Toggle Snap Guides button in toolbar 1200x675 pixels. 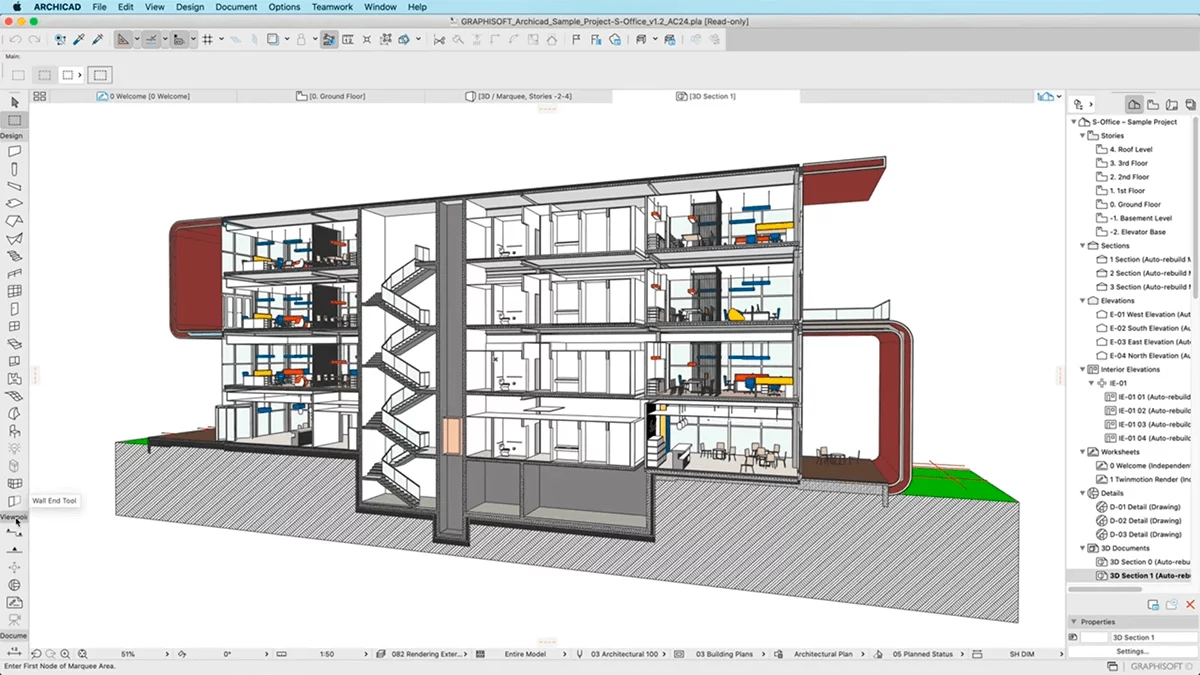[x=152, y=40]
